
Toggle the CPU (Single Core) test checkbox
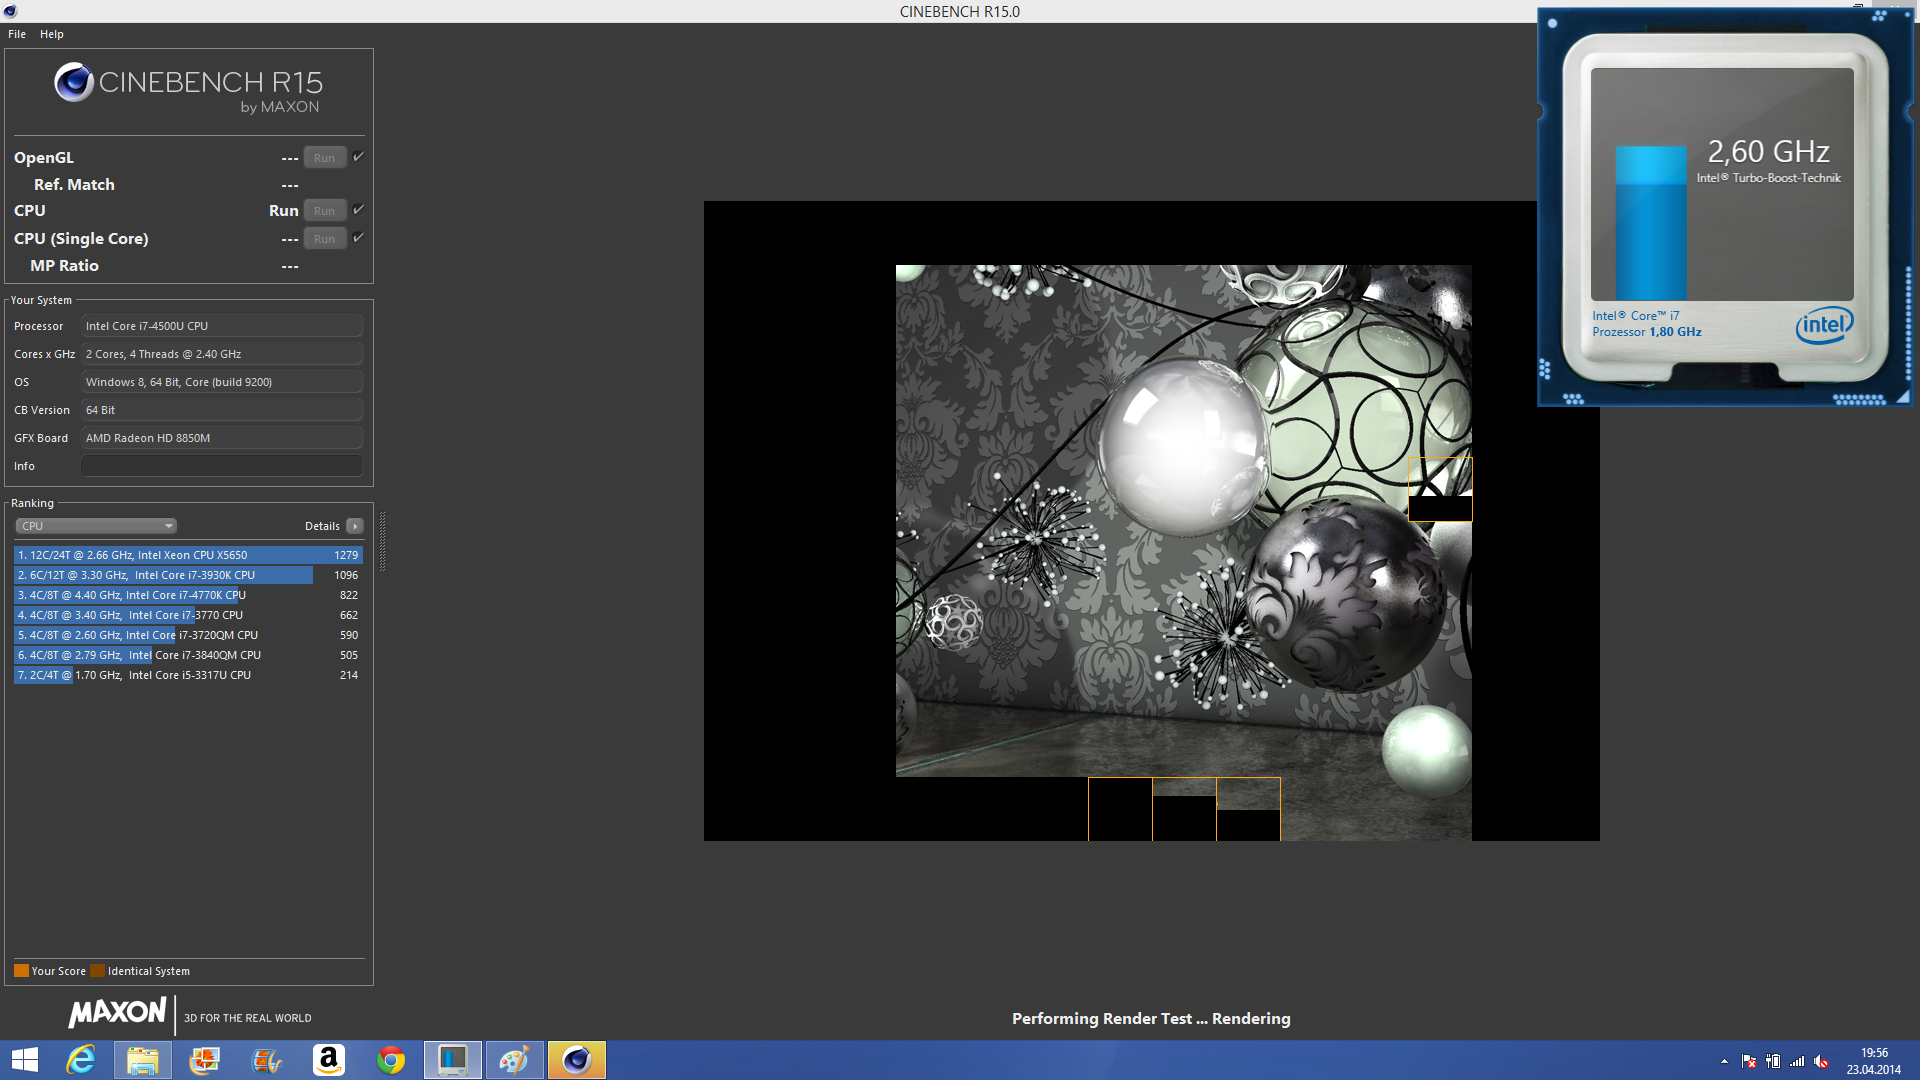[x=358, y=238]
